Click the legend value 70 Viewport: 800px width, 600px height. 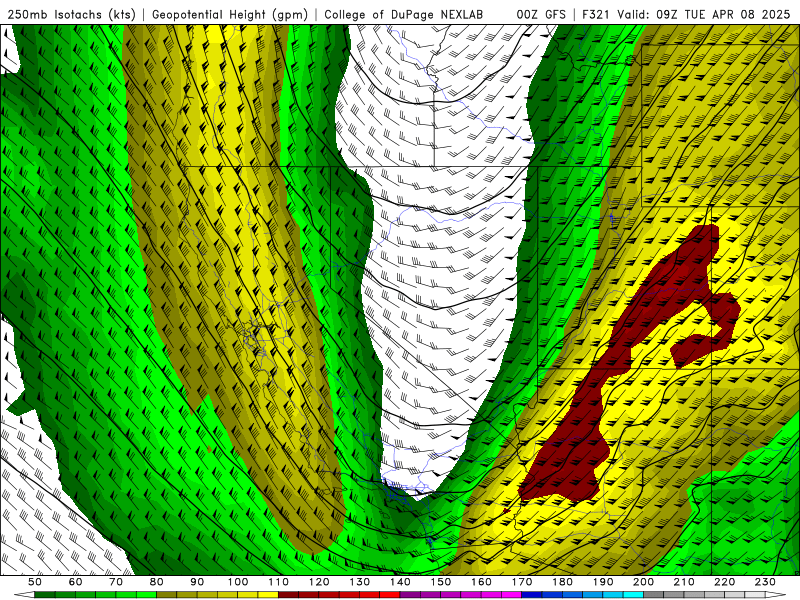tap(116, 582)
